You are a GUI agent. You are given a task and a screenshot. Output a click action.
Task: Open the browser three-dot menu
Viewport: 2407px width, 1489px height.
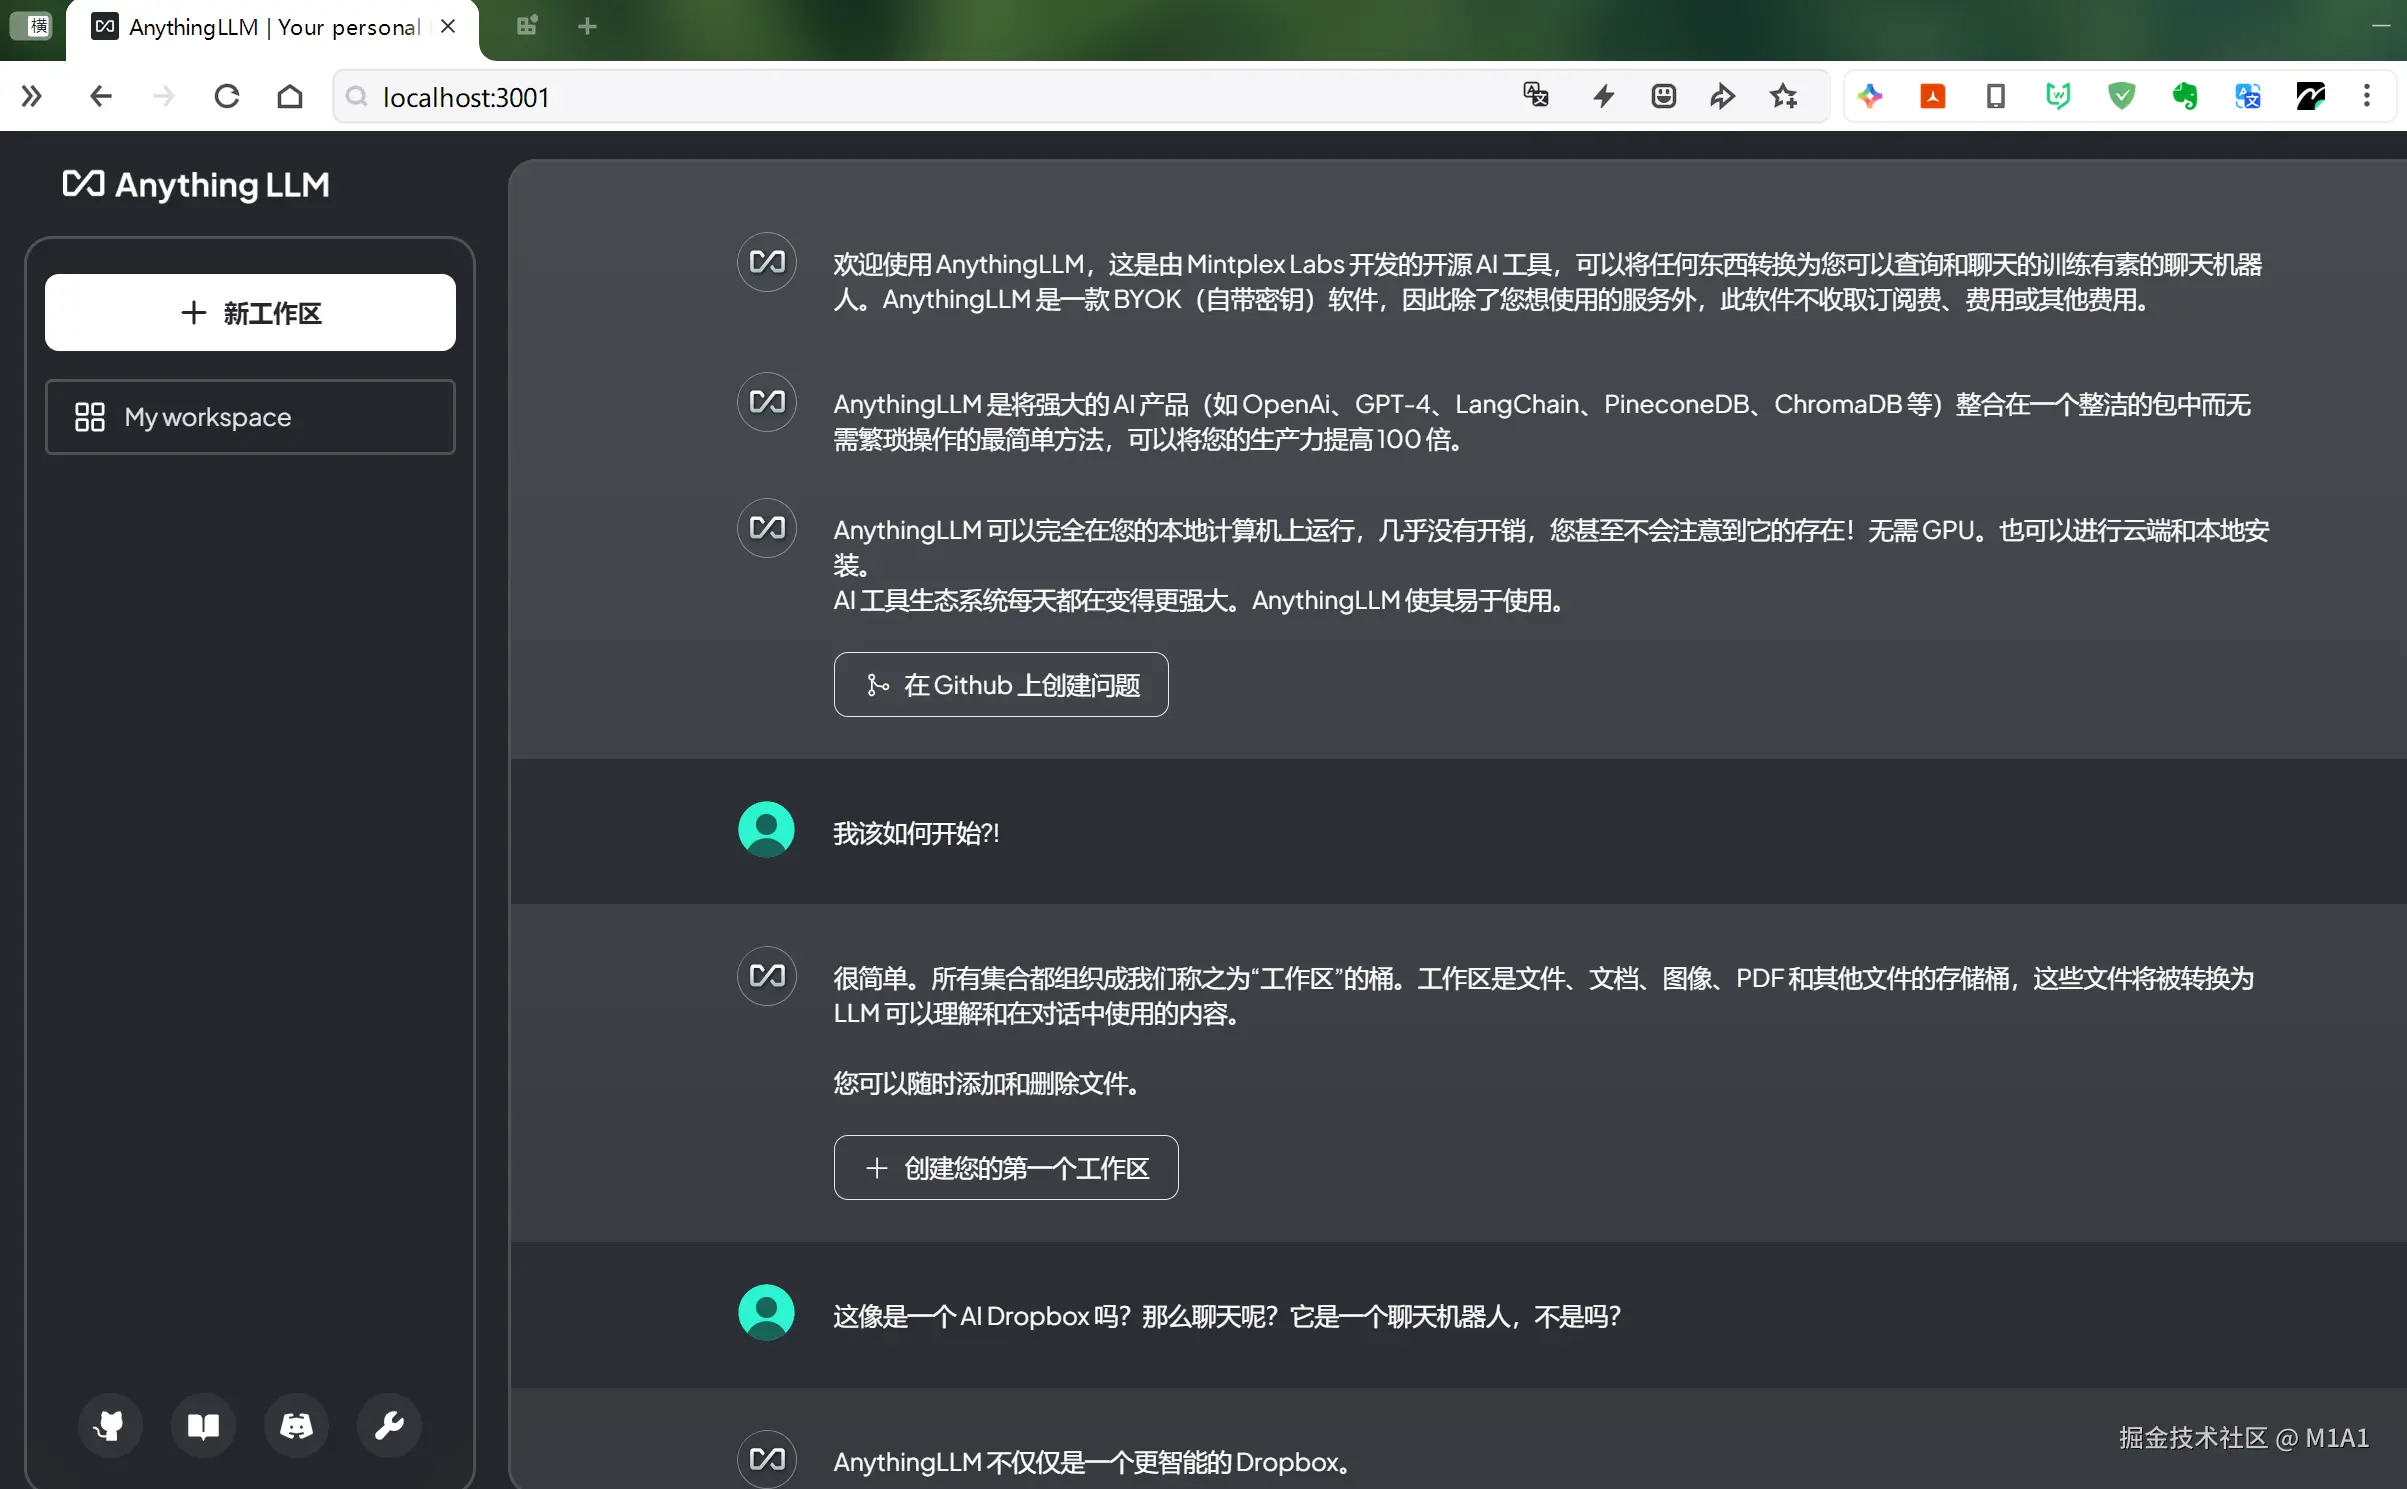coord(2366,96)
